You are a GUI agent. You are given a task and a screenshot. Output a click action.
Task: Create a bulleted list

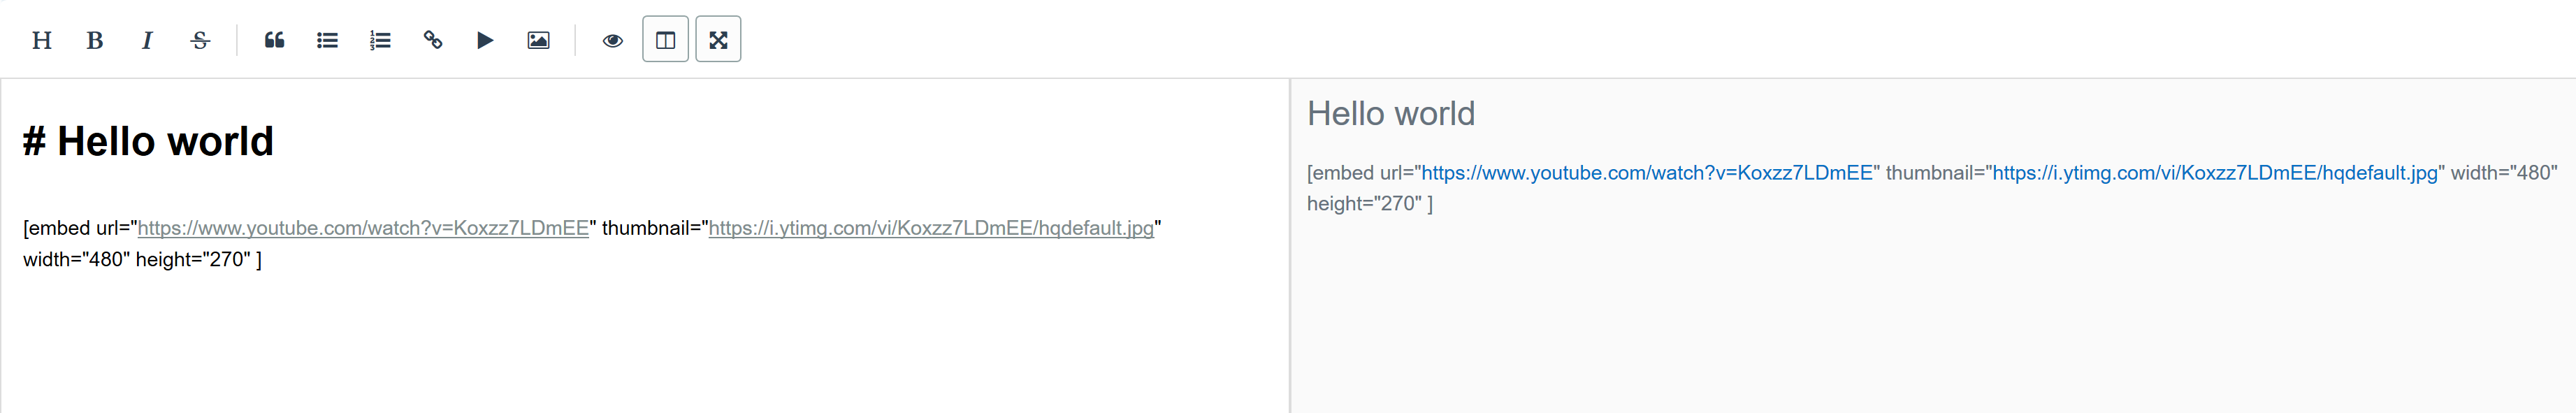point(327,39)
